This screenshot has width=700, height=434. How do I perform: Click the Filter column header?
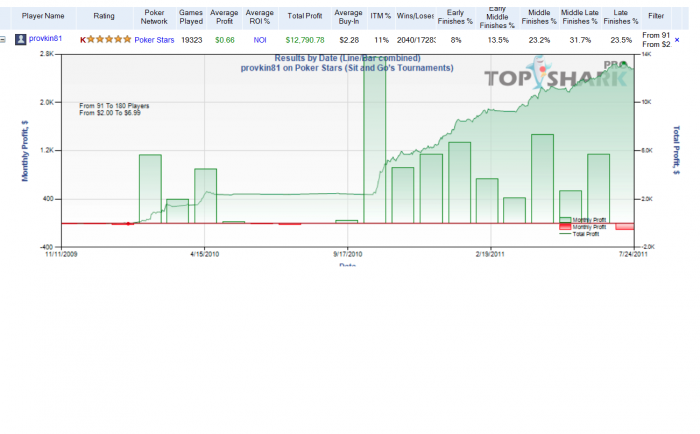pyautogui.click(x=656, y=16)
